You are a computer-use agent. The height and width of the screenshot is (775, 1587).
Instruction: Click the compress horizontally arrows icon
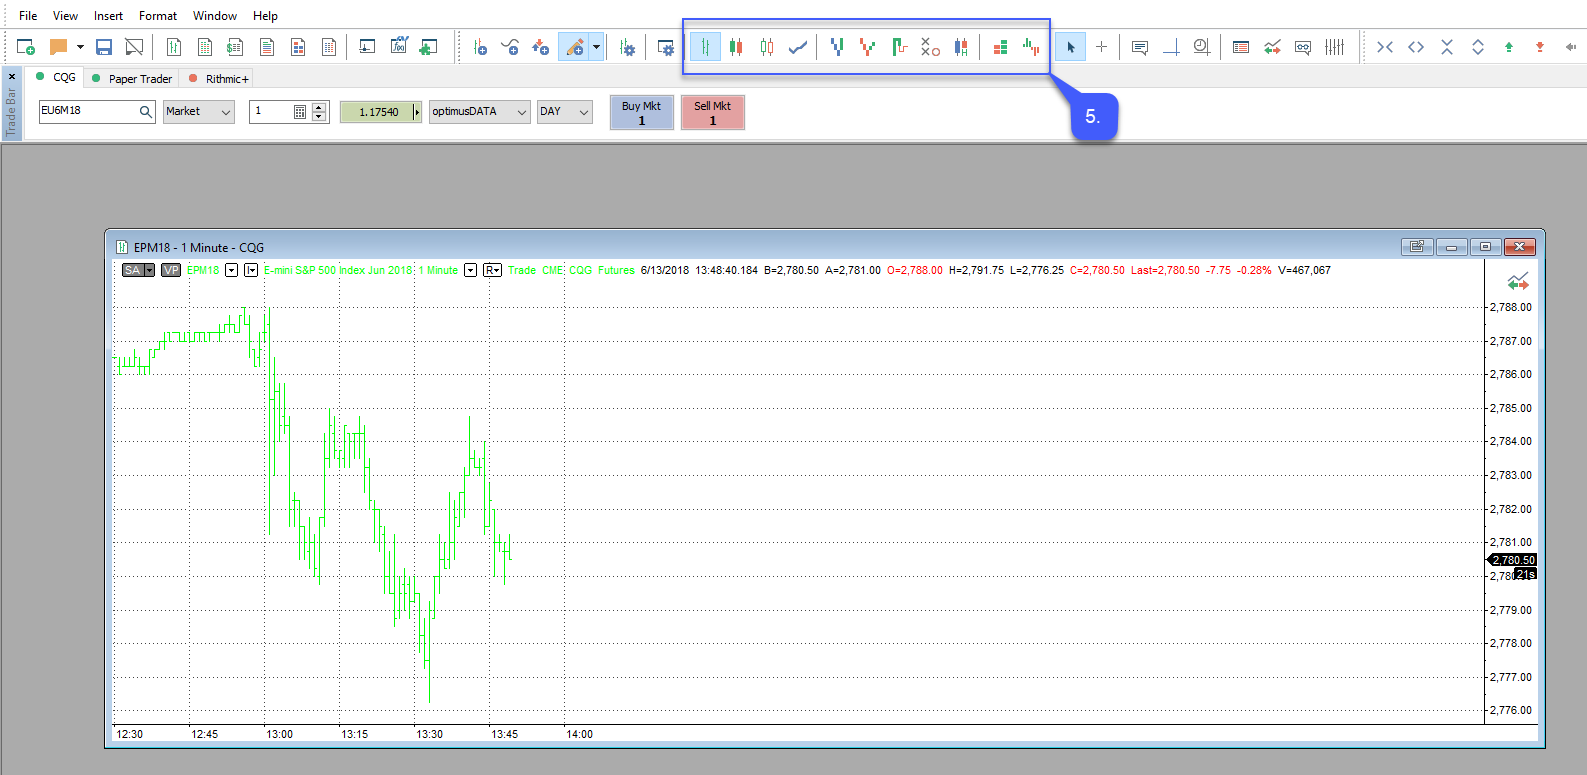(x=1385, y=47)
